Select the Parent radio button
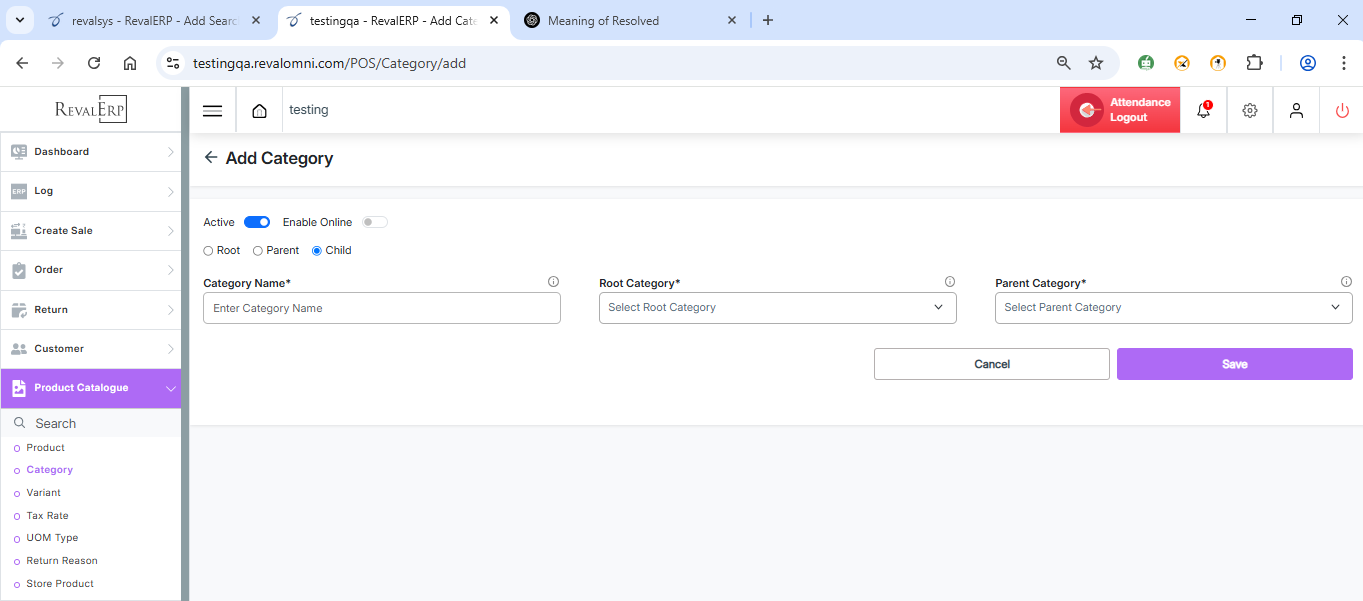 point(258,251)
